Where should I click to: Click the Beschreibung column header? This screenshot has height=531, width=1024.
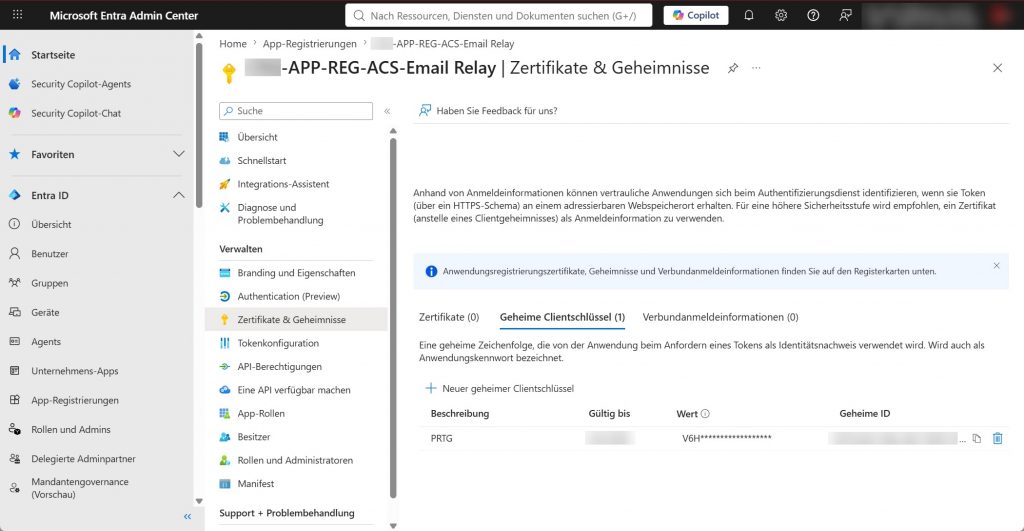[x=460, y=413]
